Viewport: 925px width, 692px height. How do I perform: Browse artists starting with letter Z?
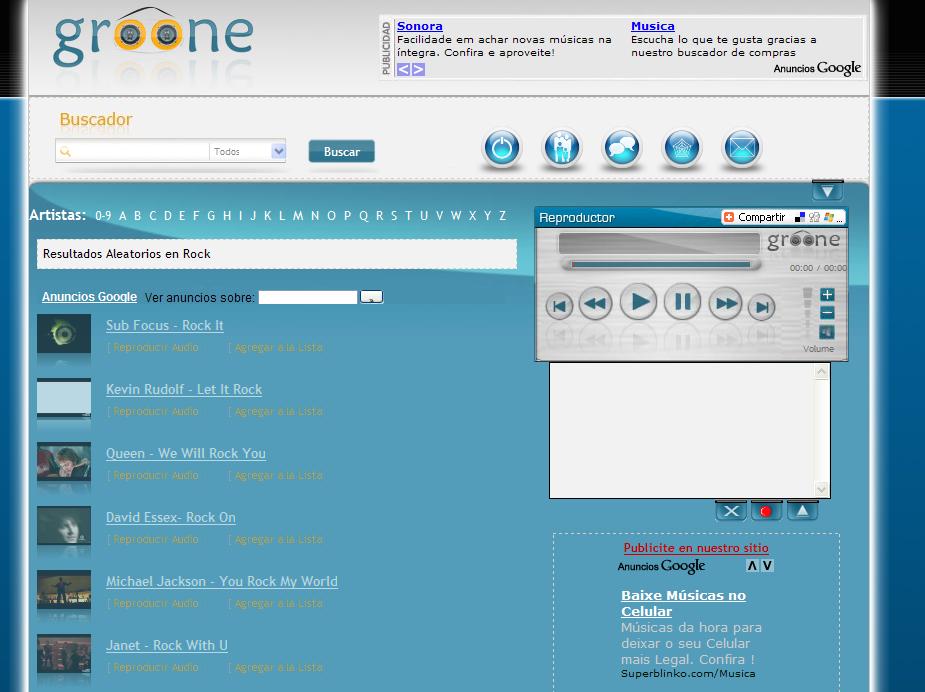click(503, 216)
